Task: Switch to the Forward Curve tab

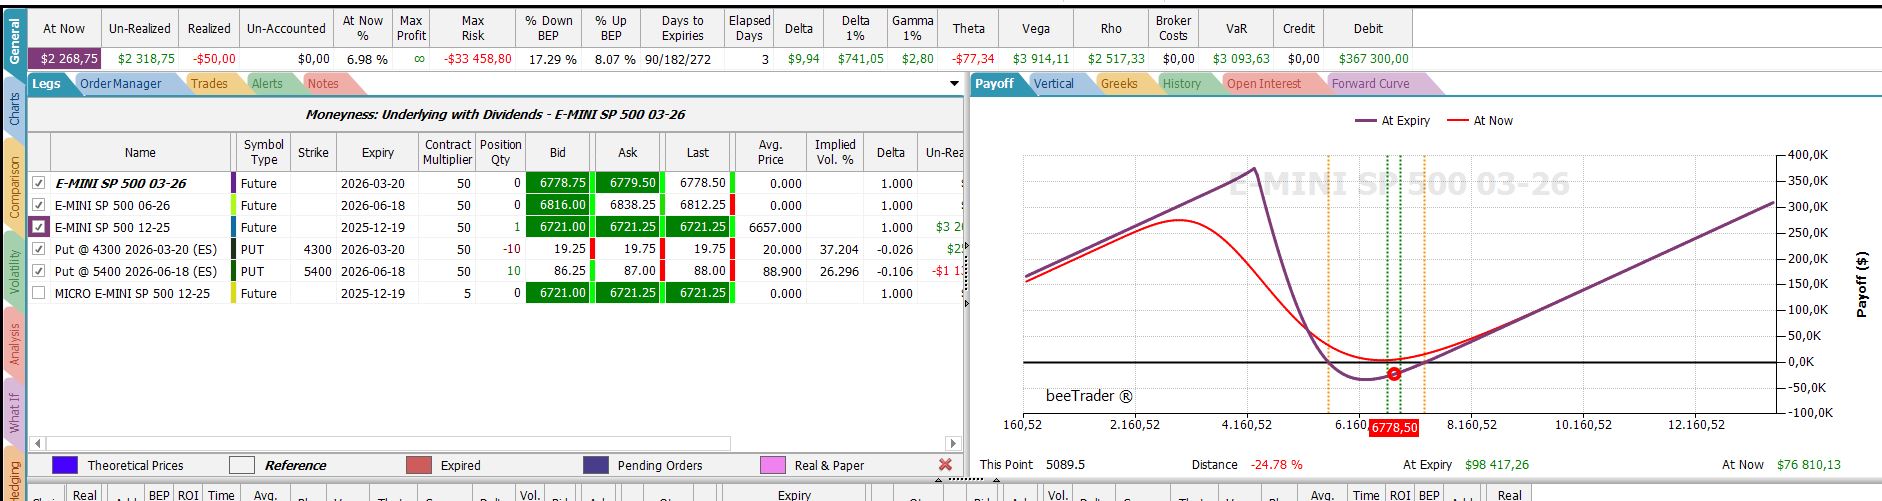Action: point(1370,84)
